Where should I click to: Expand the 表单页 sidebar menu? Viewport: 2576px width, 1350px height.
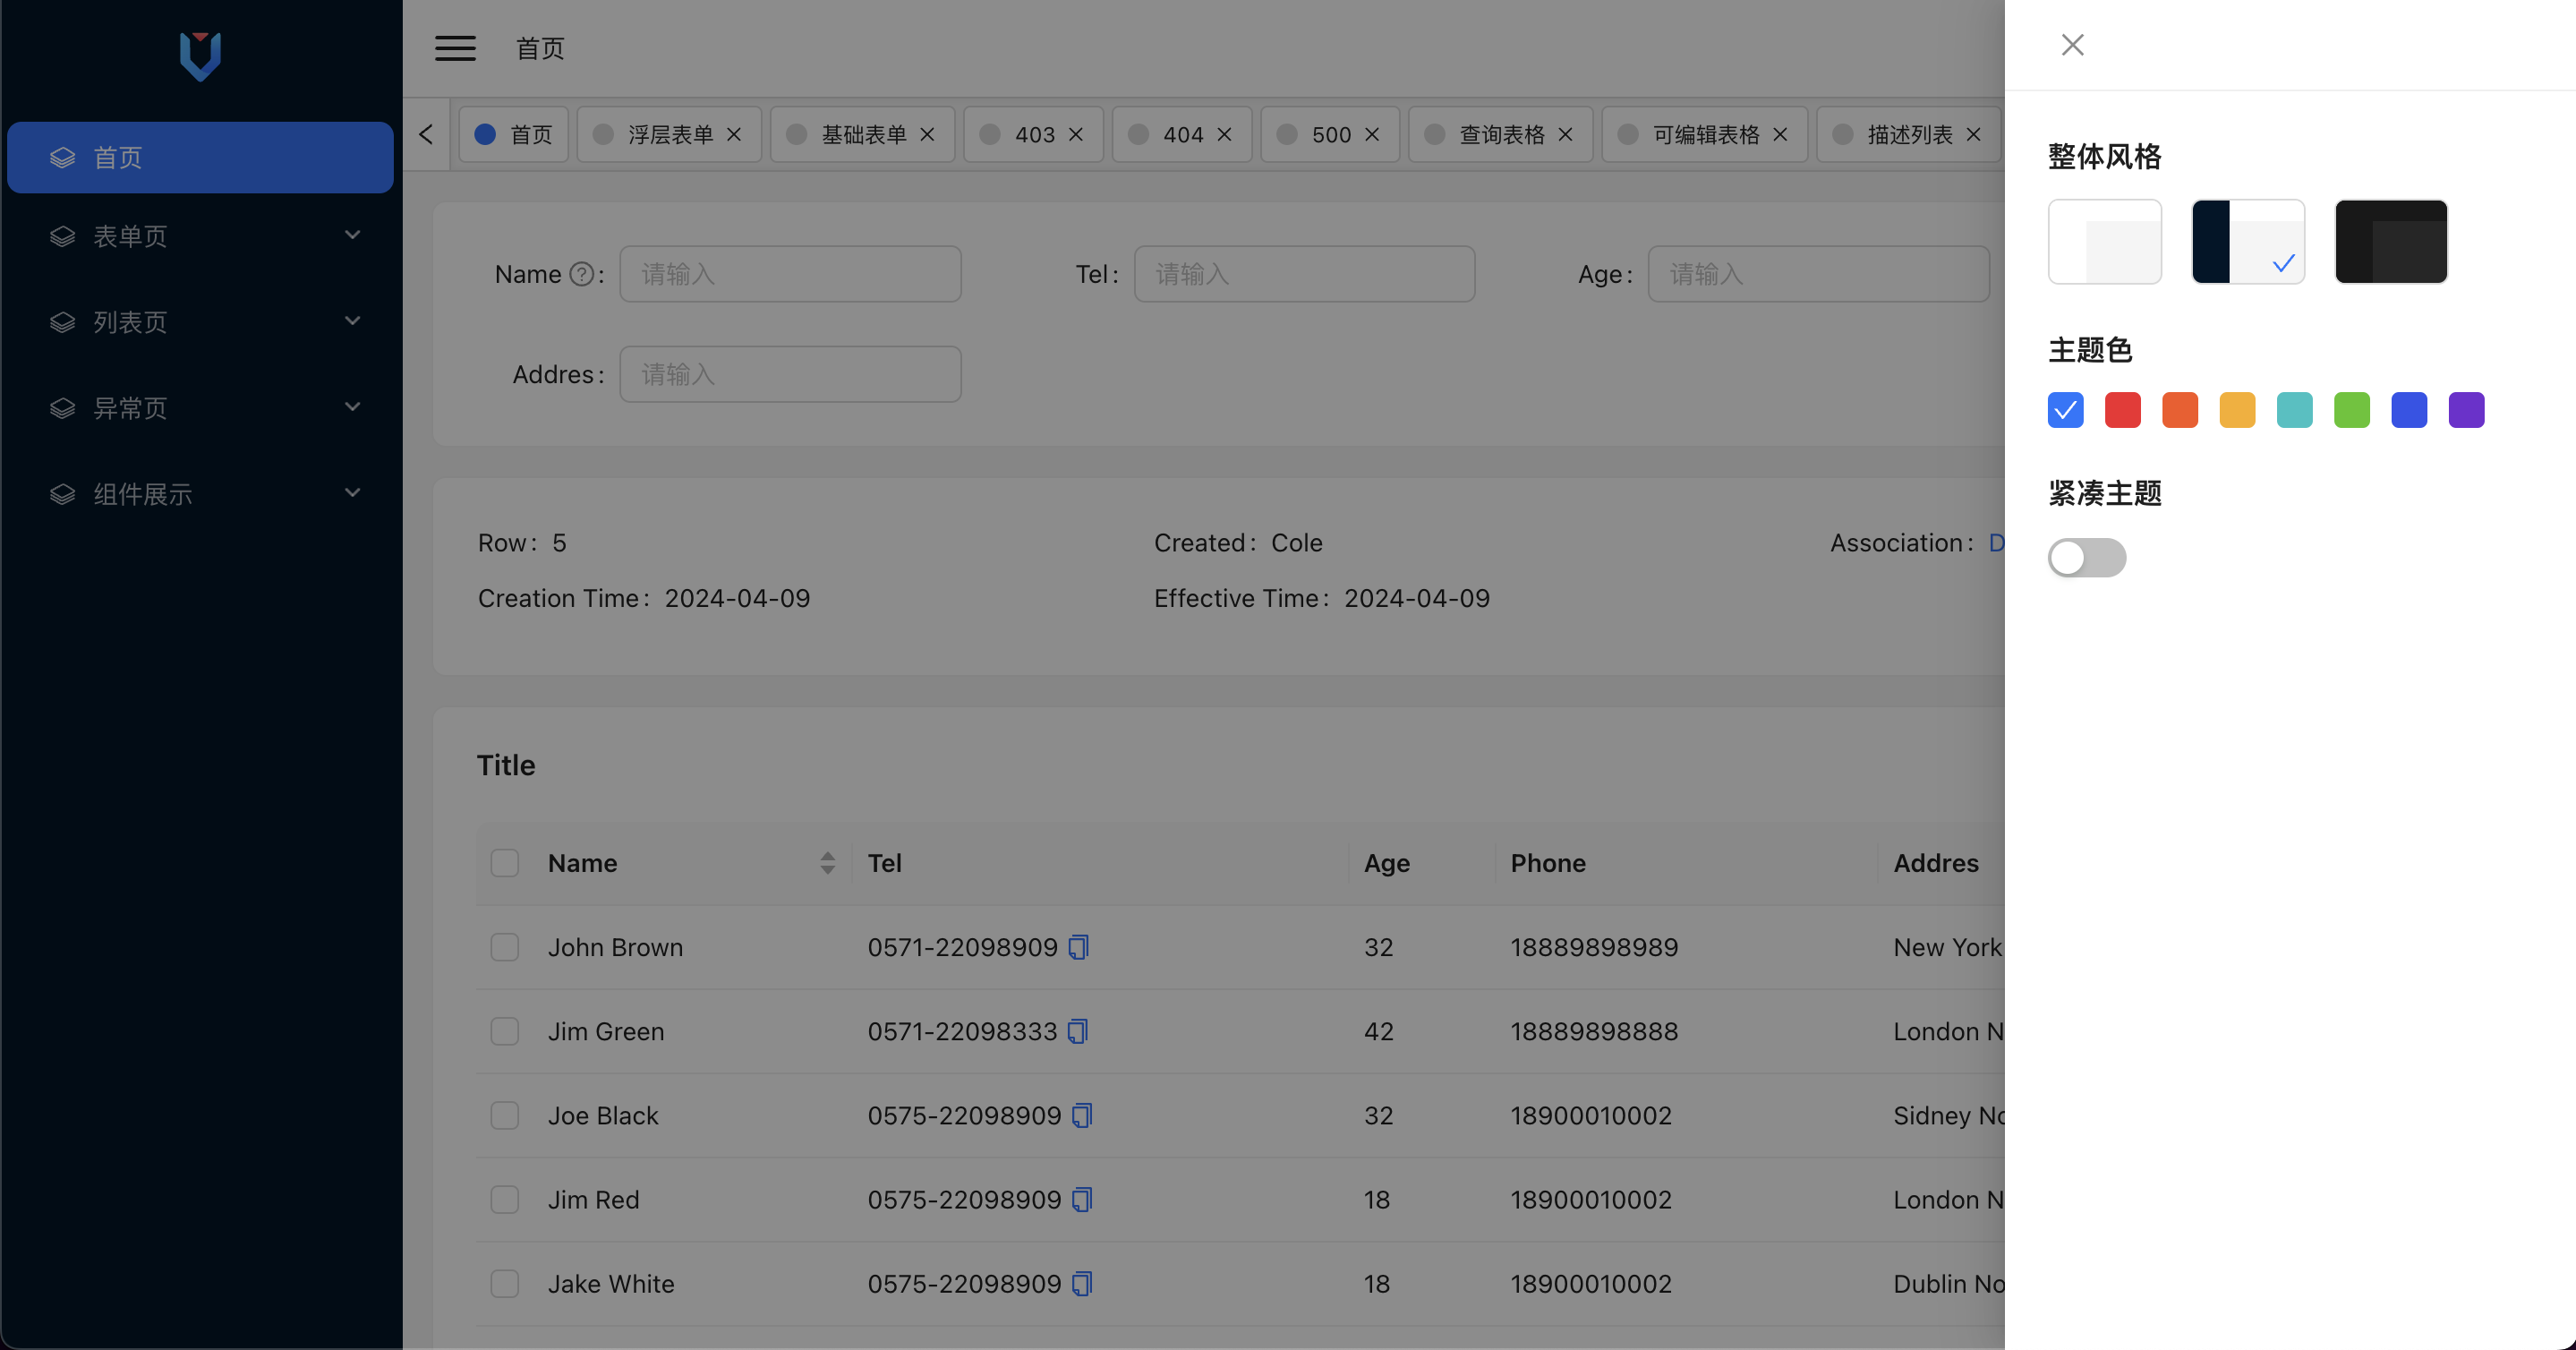(200, 236)
